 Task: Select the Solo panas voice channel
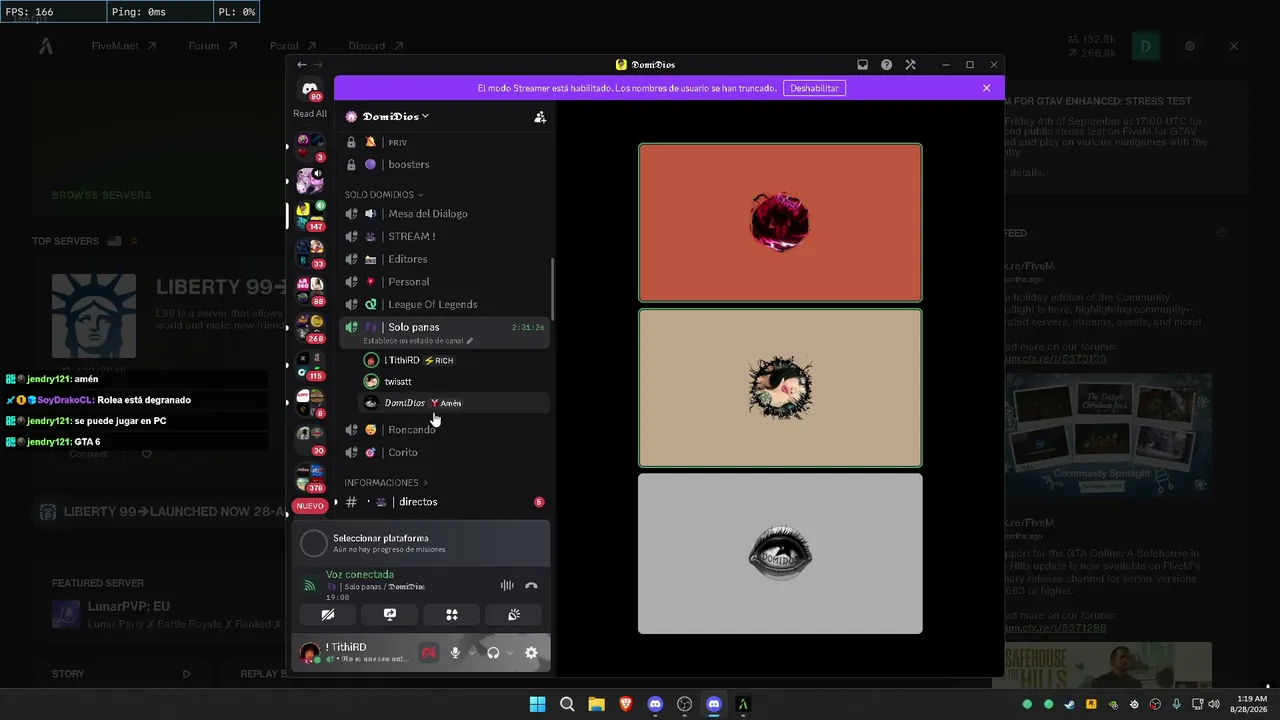446,327
